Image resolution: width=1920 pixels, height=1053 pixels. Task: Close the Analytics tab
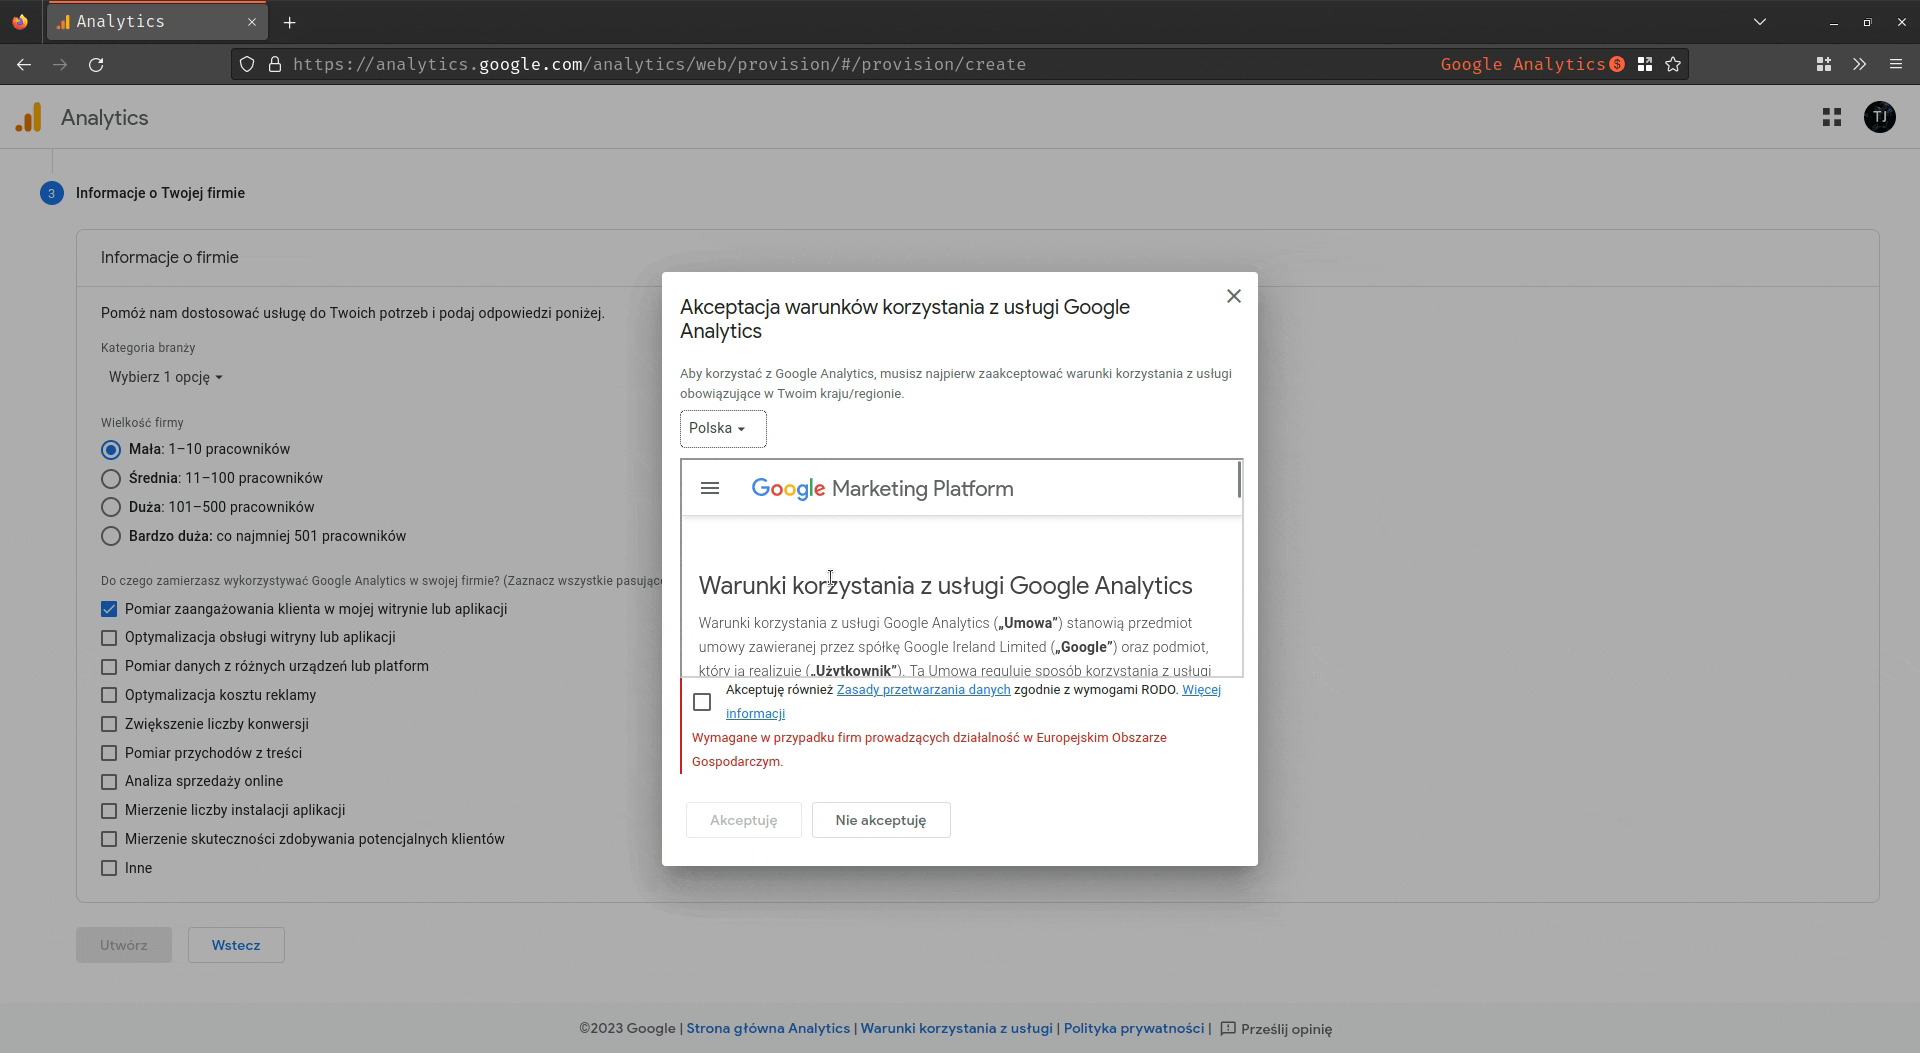coord(252,21)
